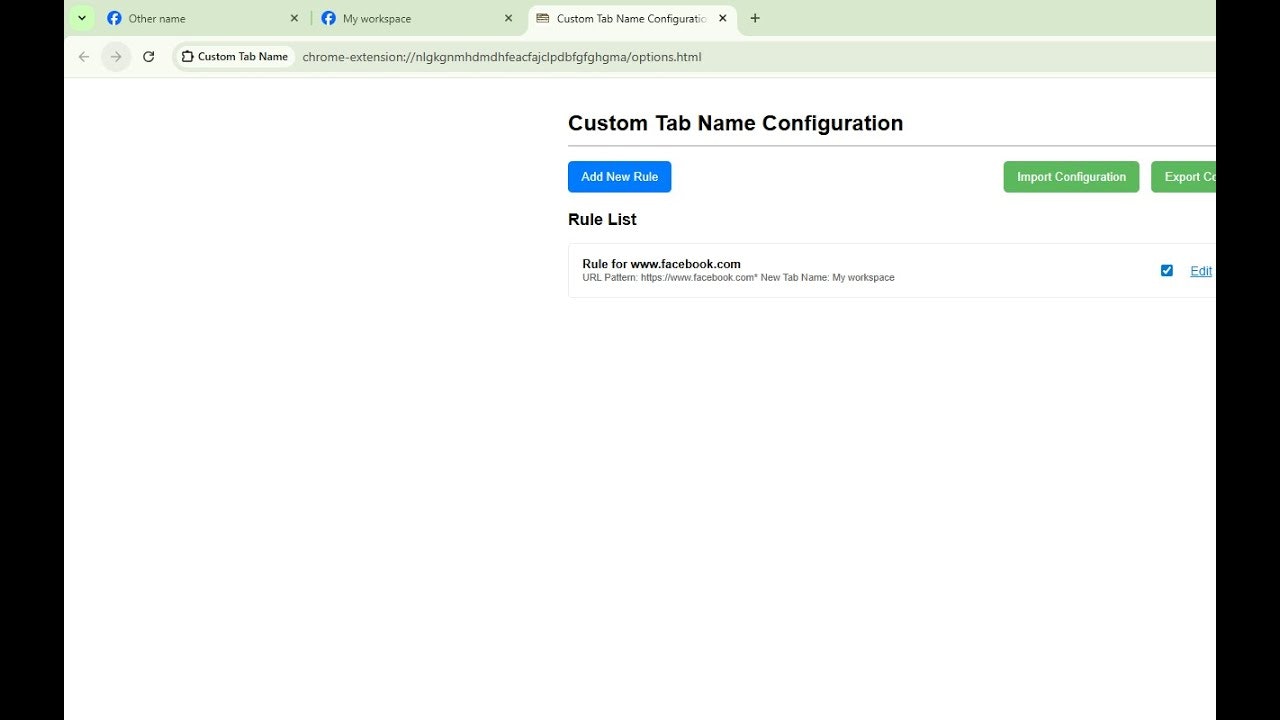1280x720 pixels.
Task: Click the chrome-extension URL in the address bar
Action: [x=502, y=57]
